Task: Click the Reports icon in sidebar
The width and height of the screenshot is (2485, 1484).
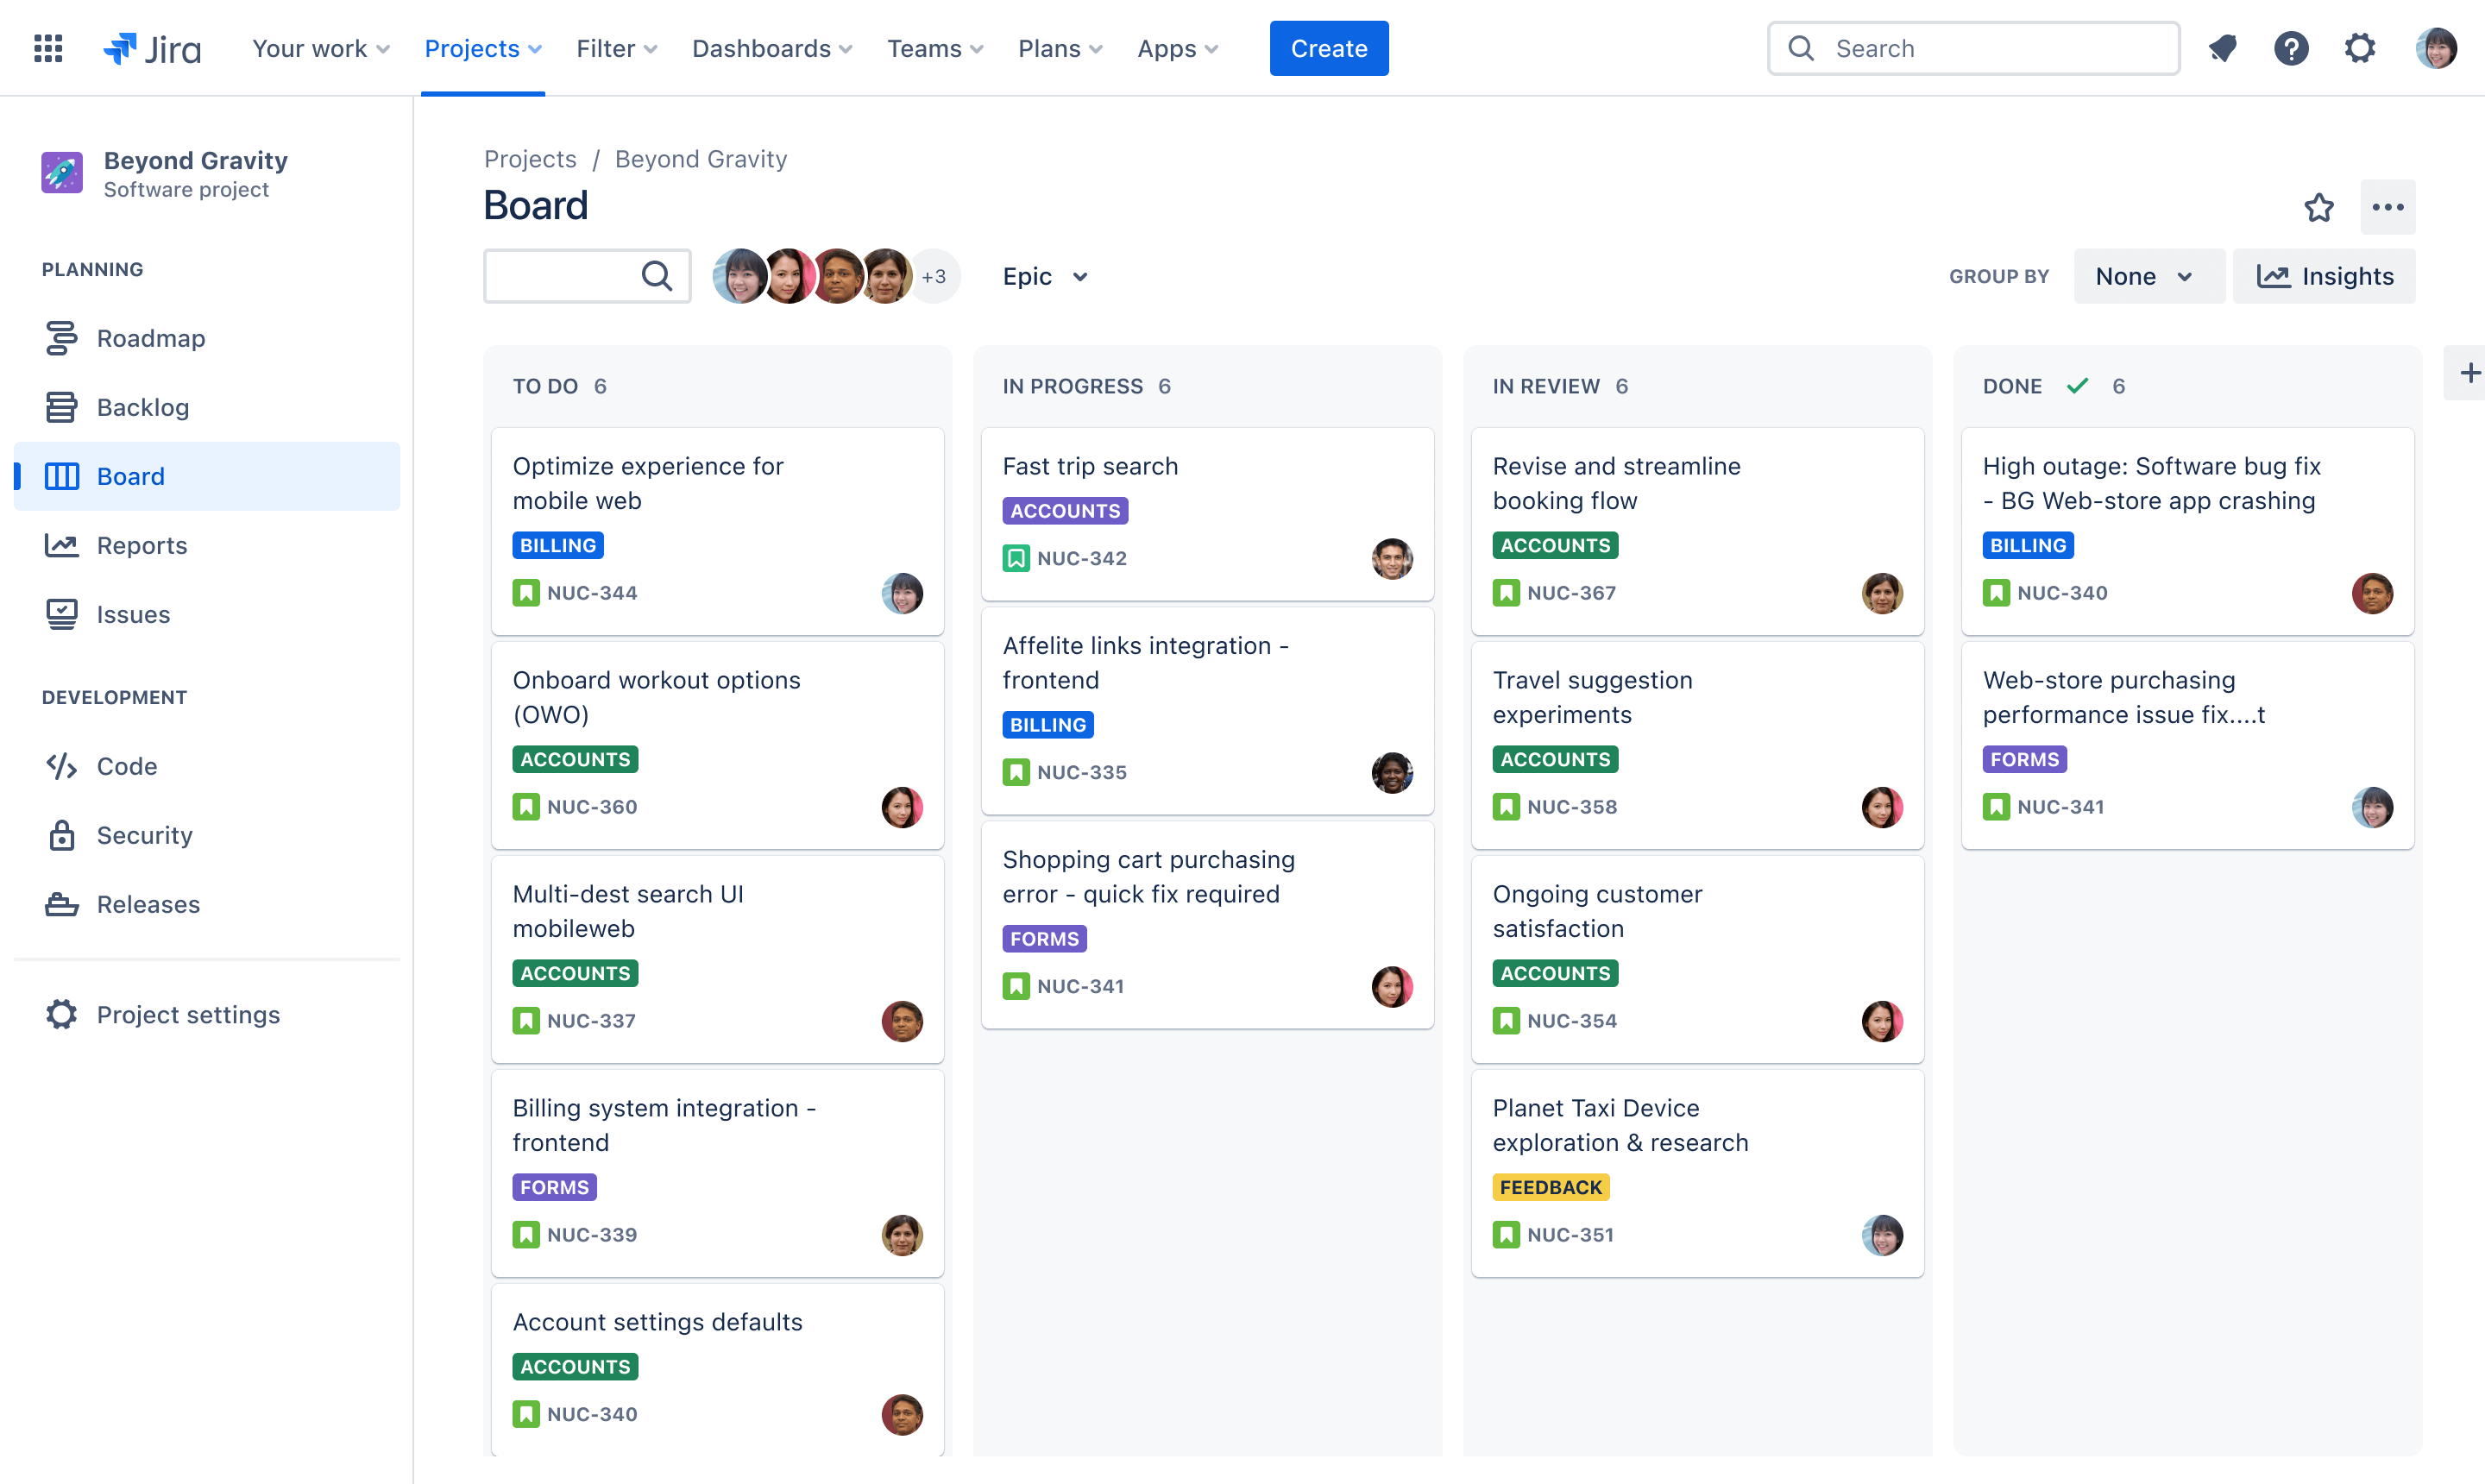Action: (x=62, y=544)
